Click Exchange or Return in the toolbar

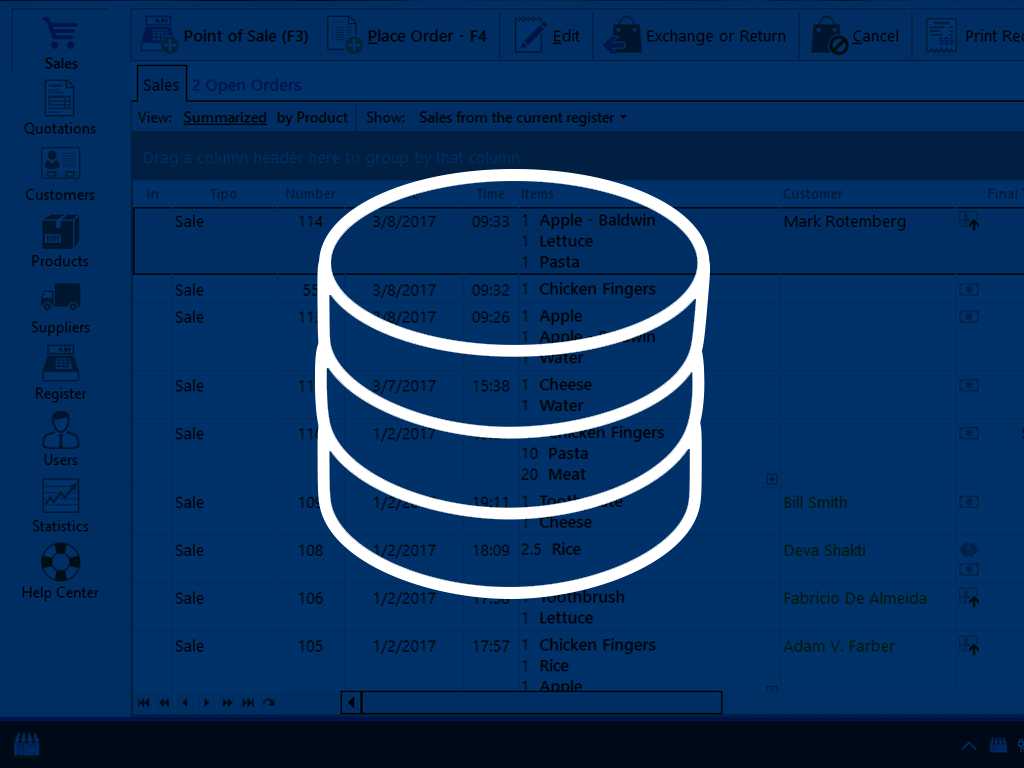(x=696, y=36)
